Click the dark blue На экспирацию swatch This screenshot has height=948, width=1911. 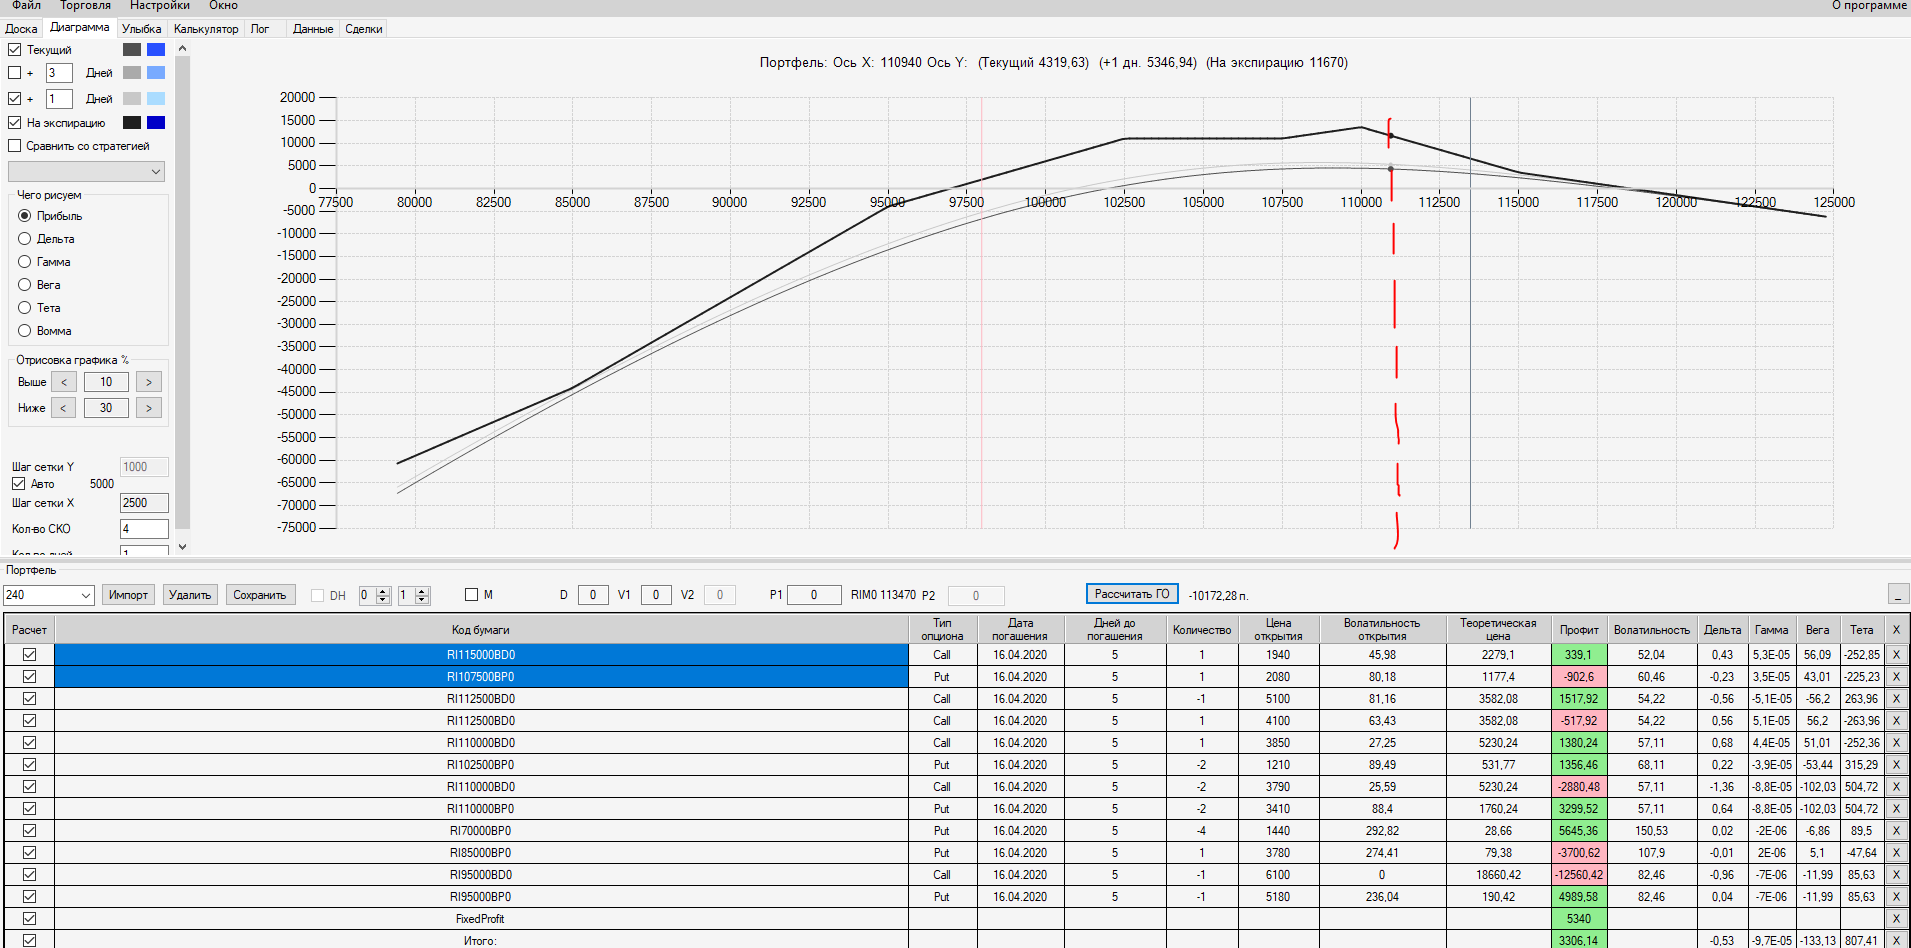pyautogui.click(x=156, y=123)
